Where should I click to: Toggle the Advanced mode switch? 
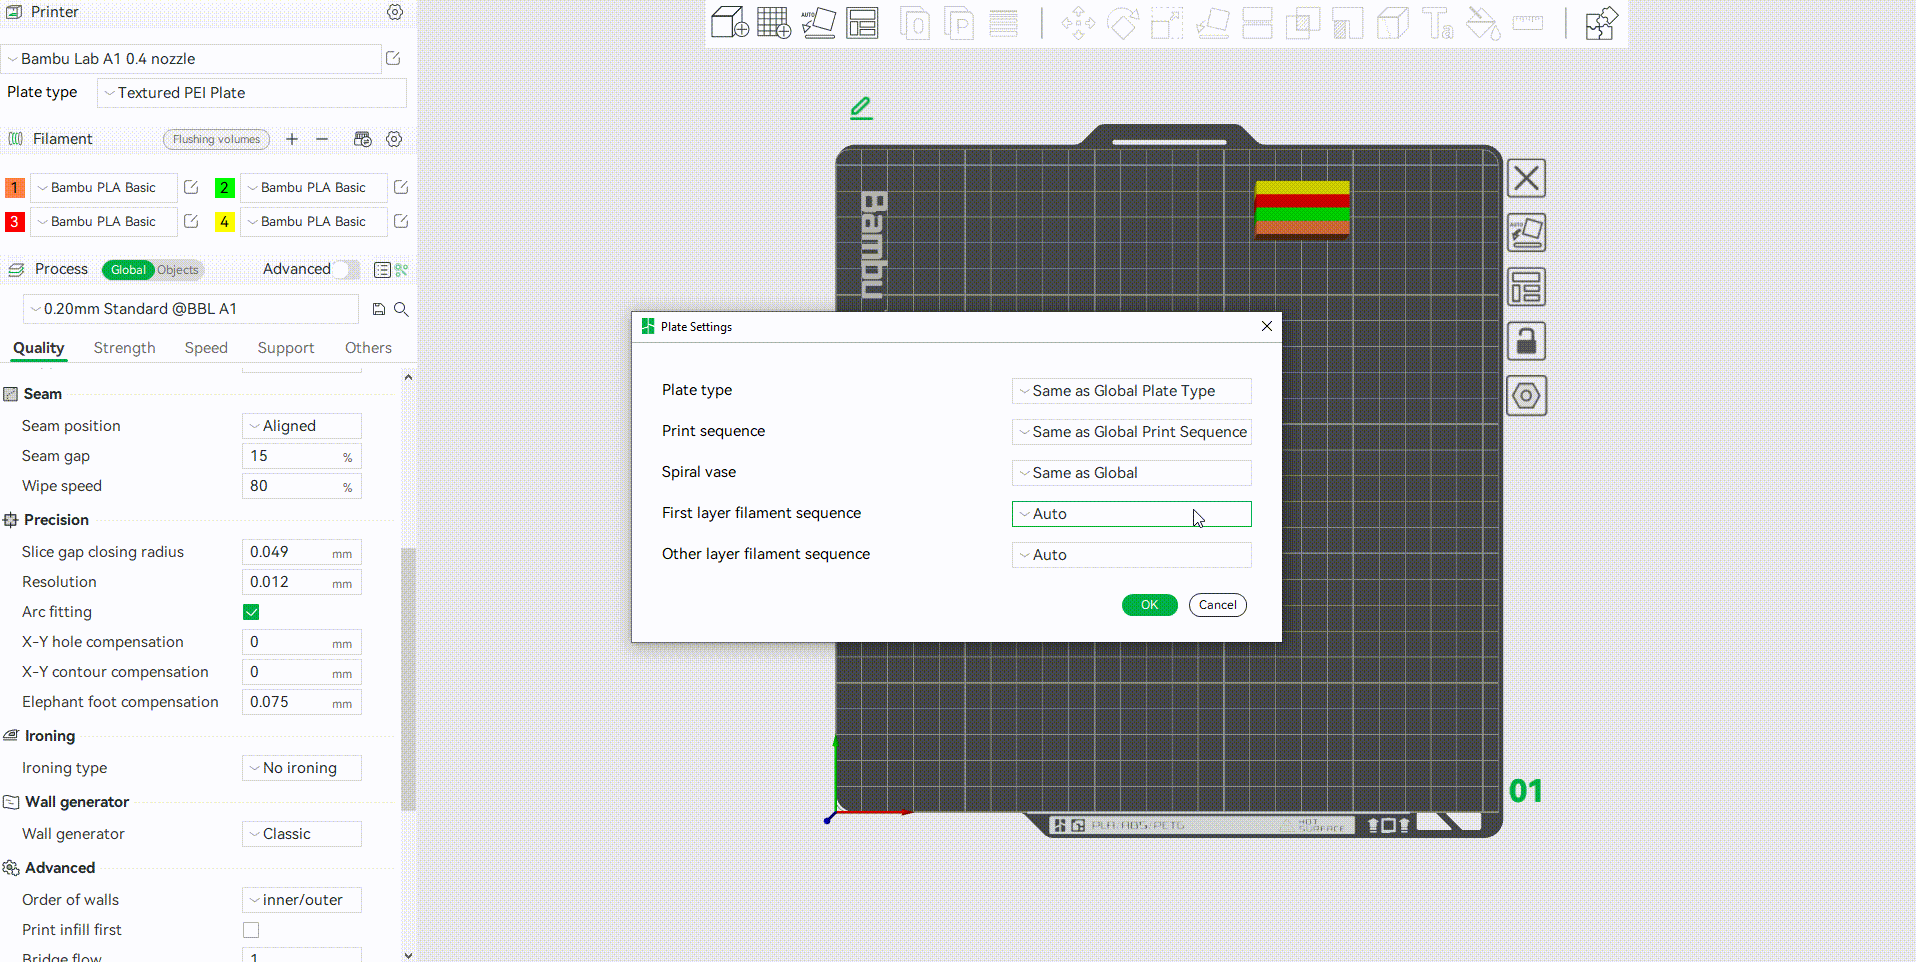[347, 269]
